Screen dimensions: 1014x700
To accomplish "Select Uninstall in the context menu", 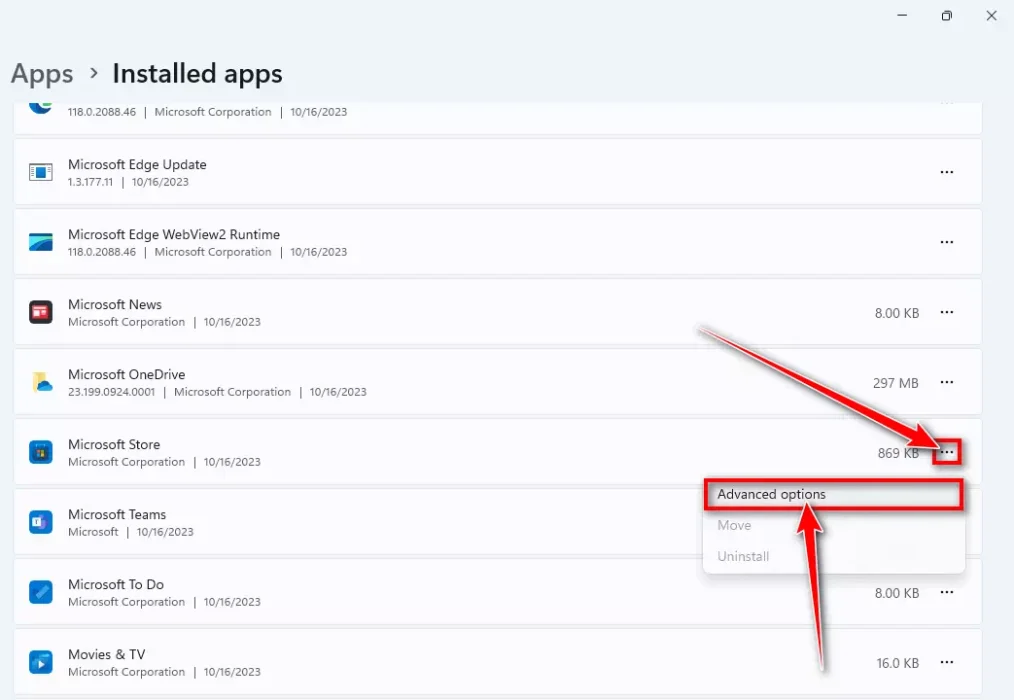I will (x=834, y=556).
